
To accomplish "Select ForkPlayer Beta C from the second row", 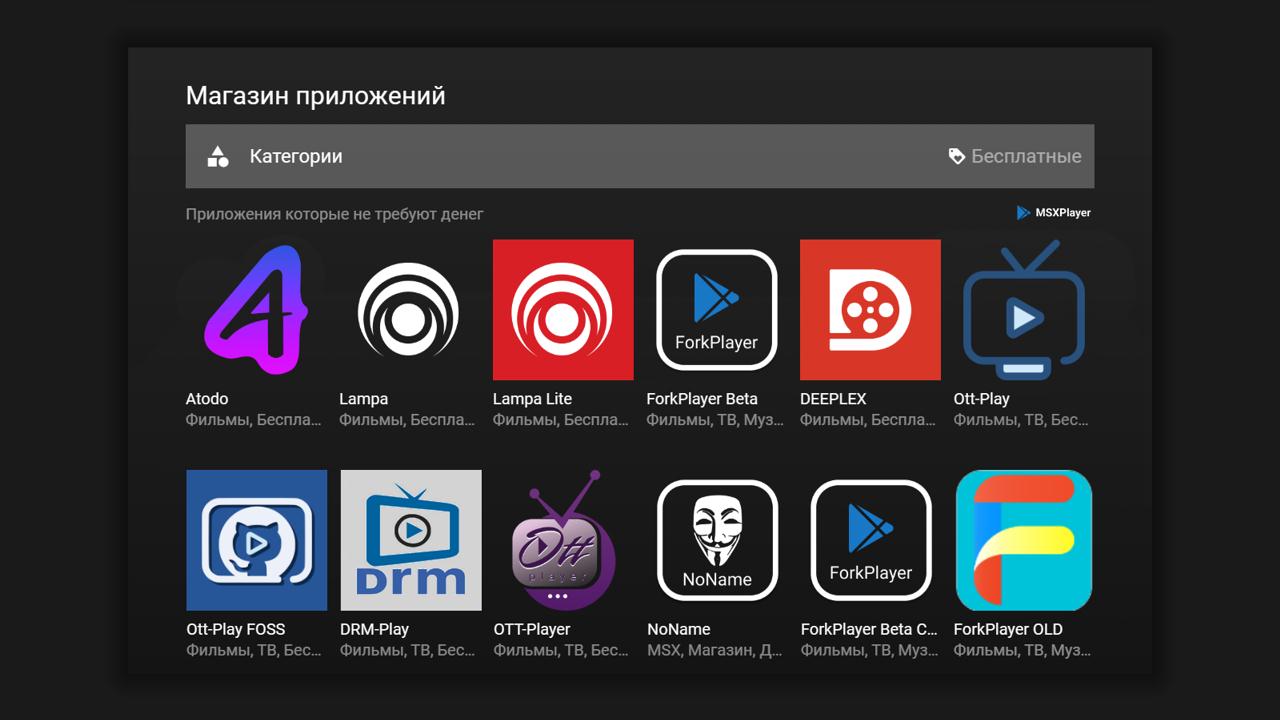I will tap(870, 540).
